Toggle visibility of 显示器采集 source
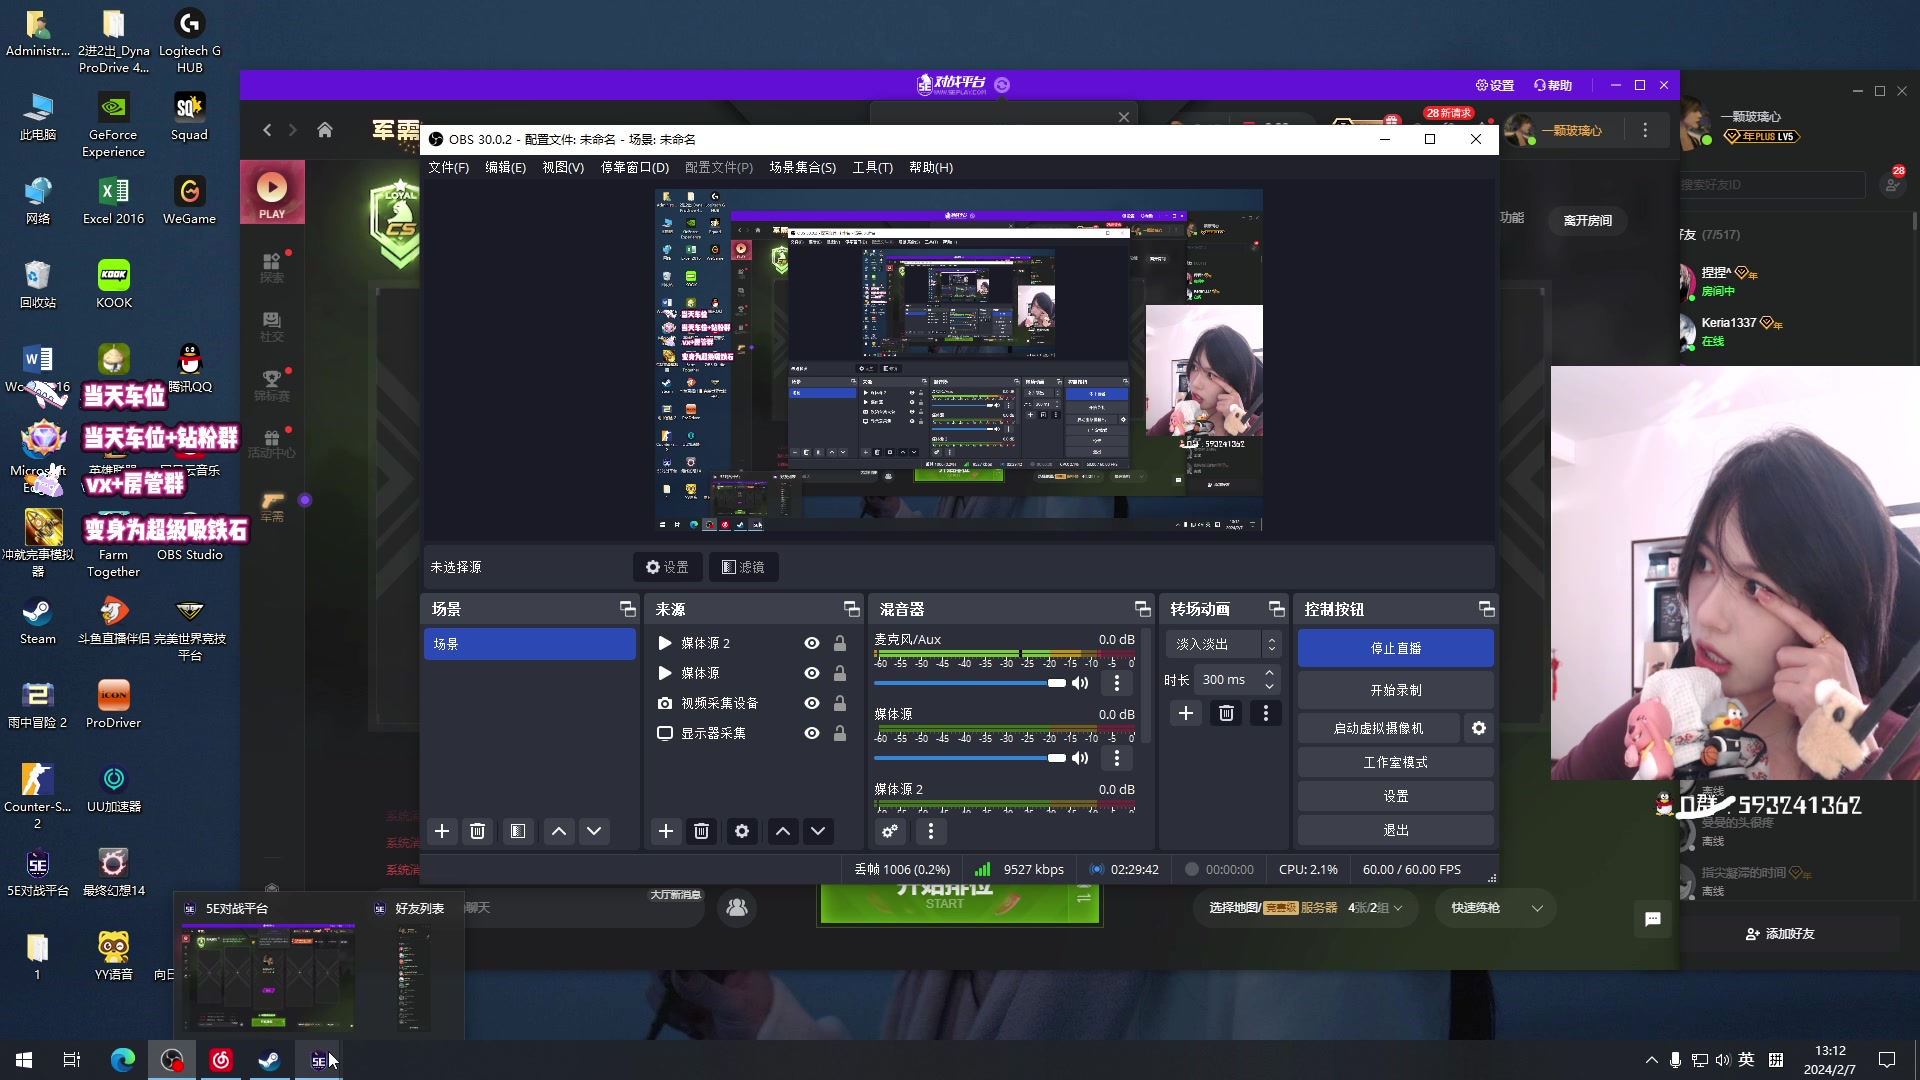Image resolution: width=1920 pixels, height=1080 pixels. [x=812, y=733]
